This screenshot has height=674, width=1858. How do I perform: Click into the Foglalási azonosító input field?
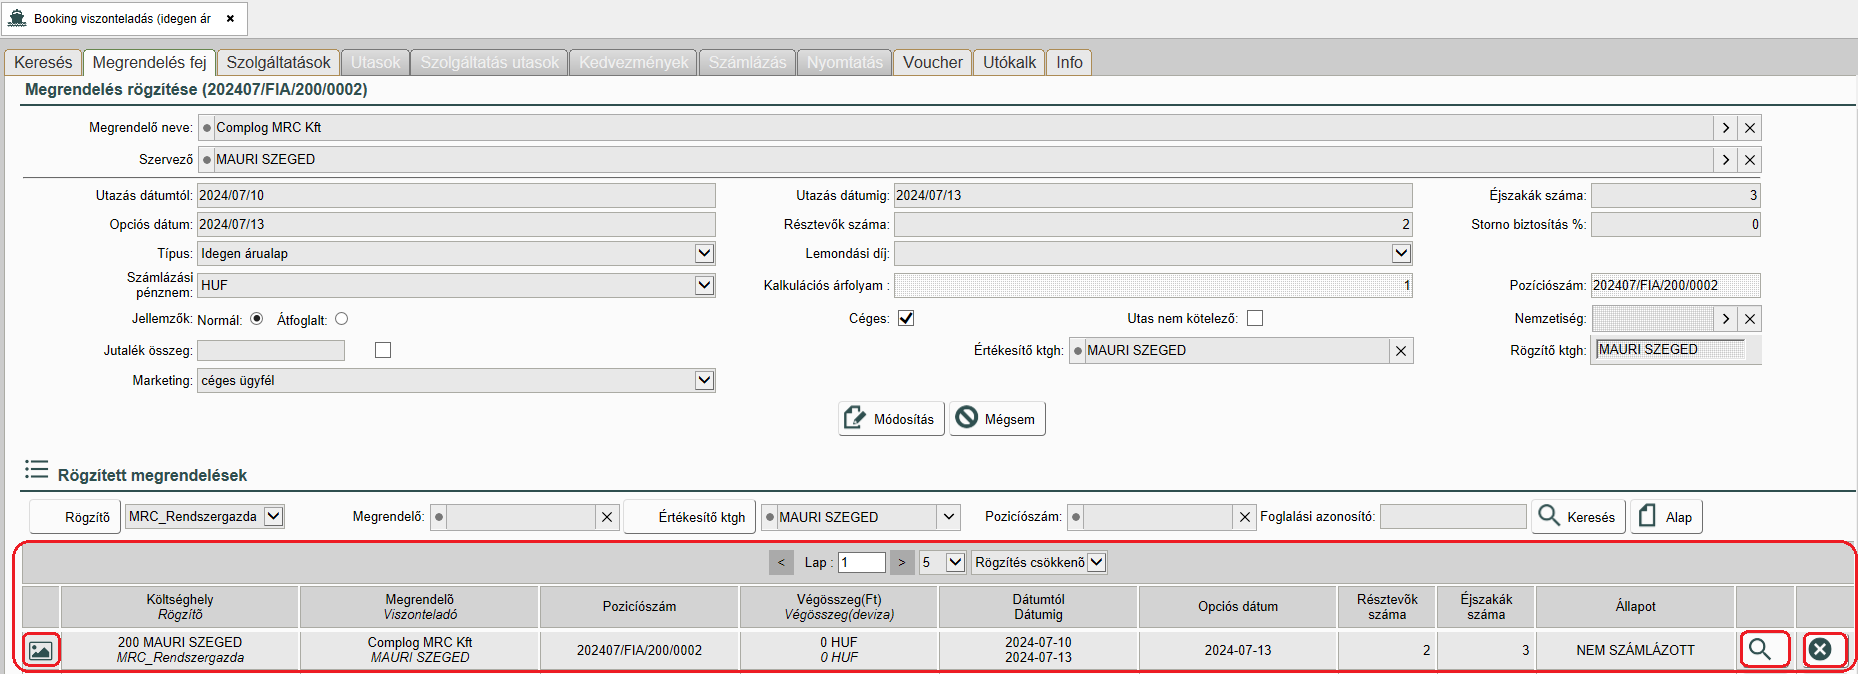click(1452, 517)
